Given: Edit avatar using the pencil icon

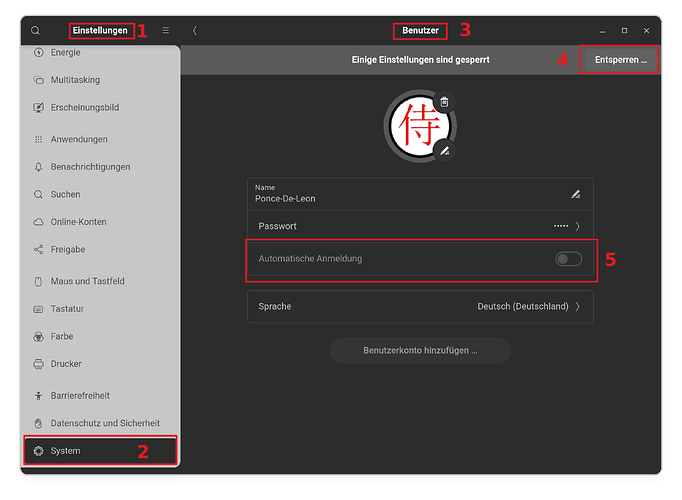Looking at the screenshot, I should (445, 151).
